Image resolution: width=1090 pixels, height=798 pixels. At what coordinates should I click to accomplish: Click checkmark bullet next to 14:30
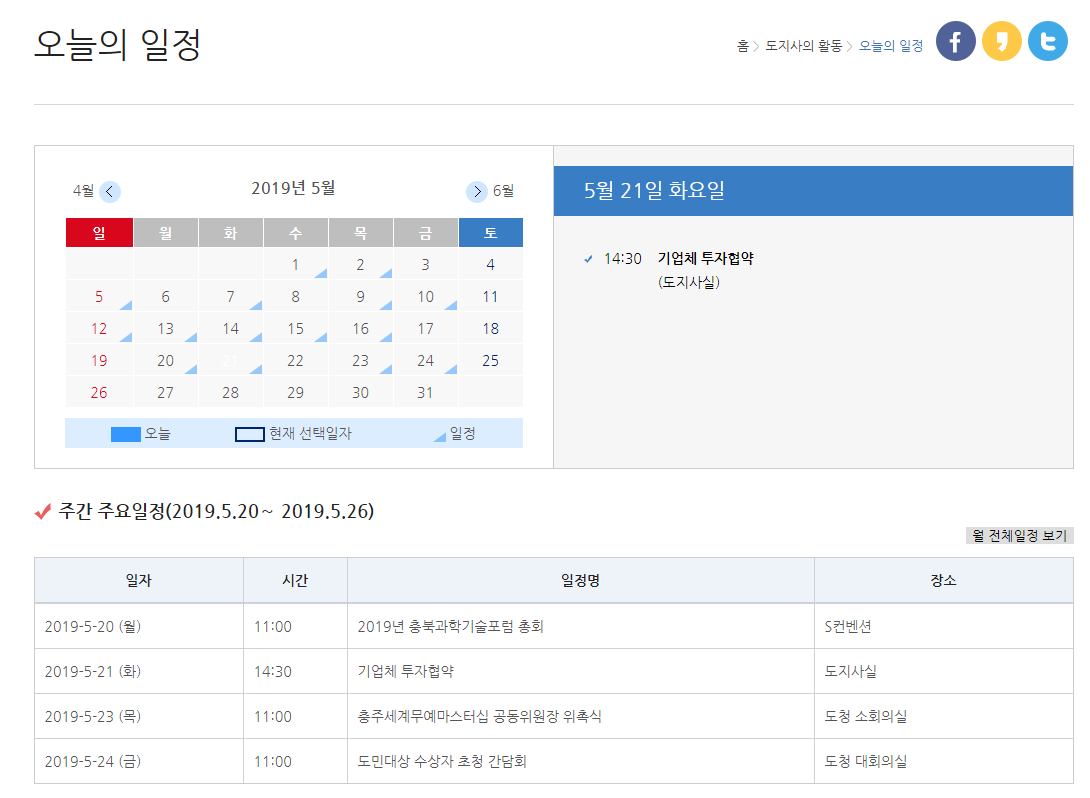point(589,259)
